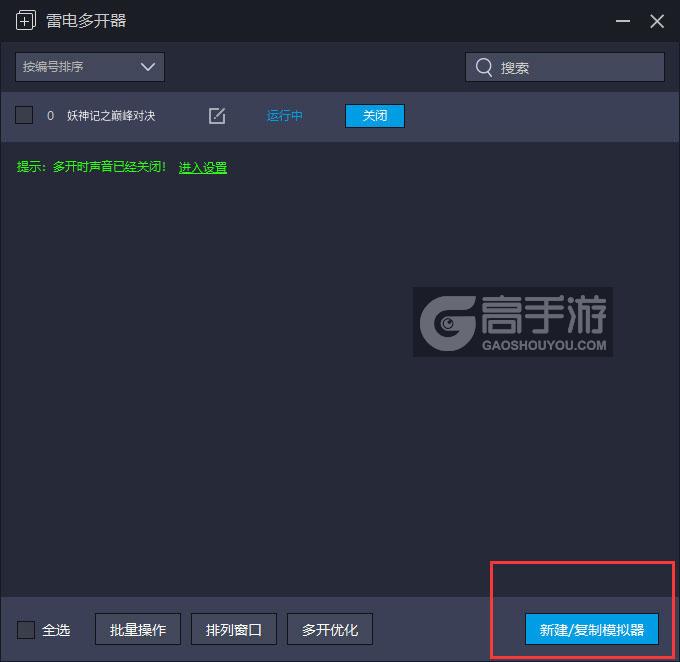Tick the checkbox for emulator 0
Image resolution: width=680 pixels, height=662 pixels.
pos(24,115)
